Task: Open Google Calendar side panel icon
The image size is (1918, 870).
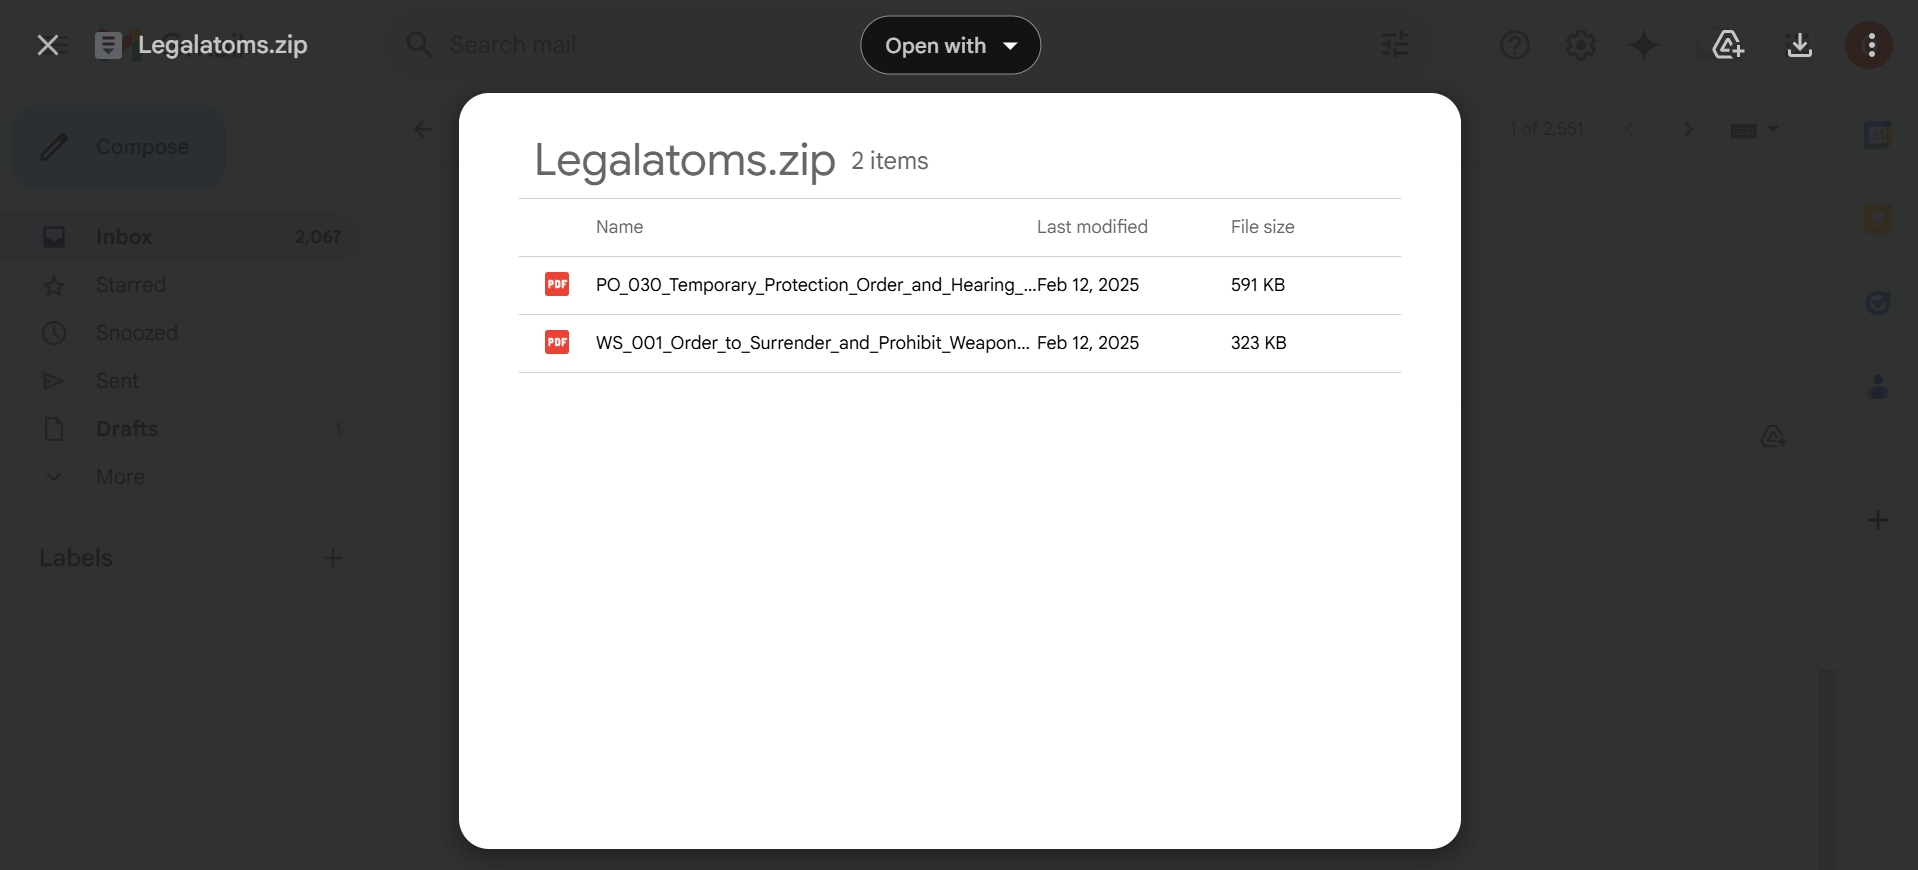Action: click(1877, 134)
